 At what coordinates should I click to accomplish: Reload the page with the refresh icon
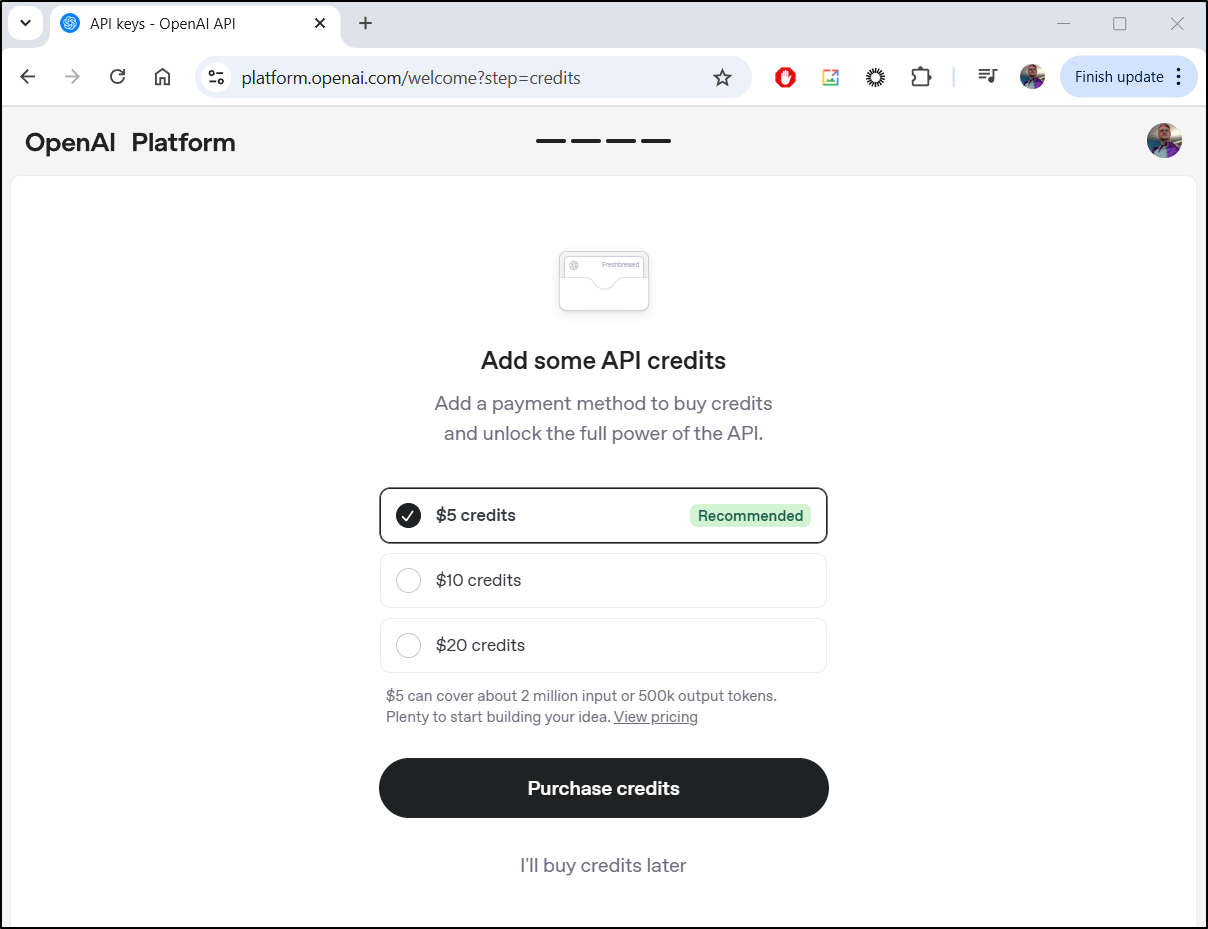point(117,77)
